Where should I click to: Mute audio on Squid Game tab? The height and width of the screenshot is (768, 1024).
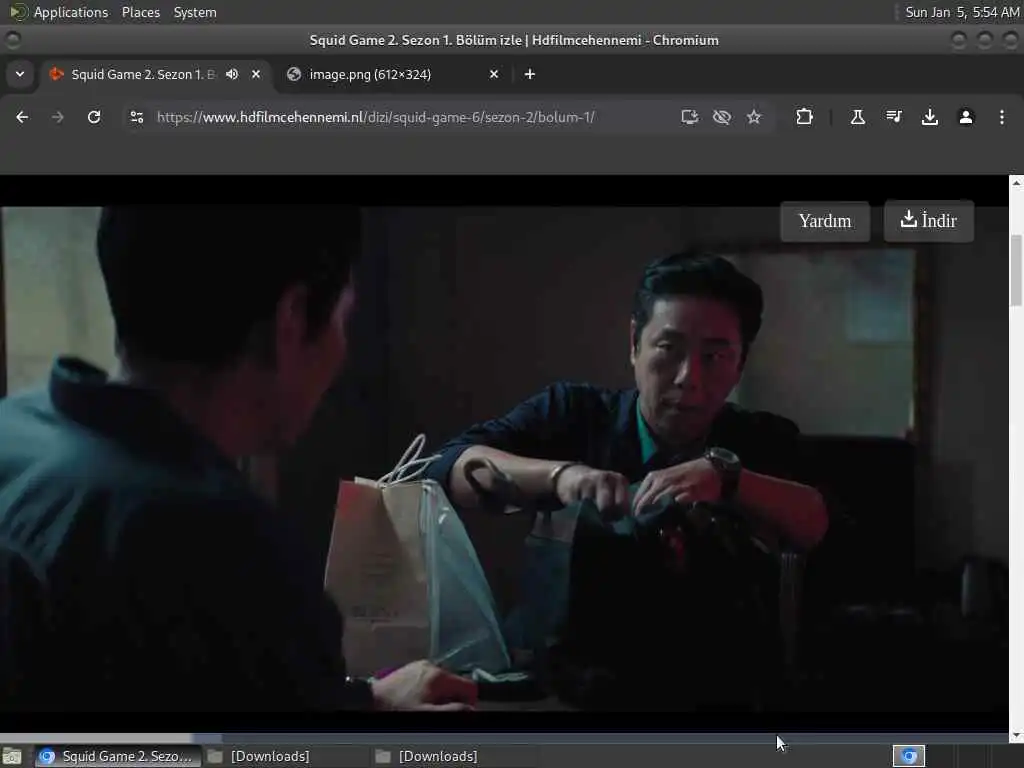(x=232, y=74)
